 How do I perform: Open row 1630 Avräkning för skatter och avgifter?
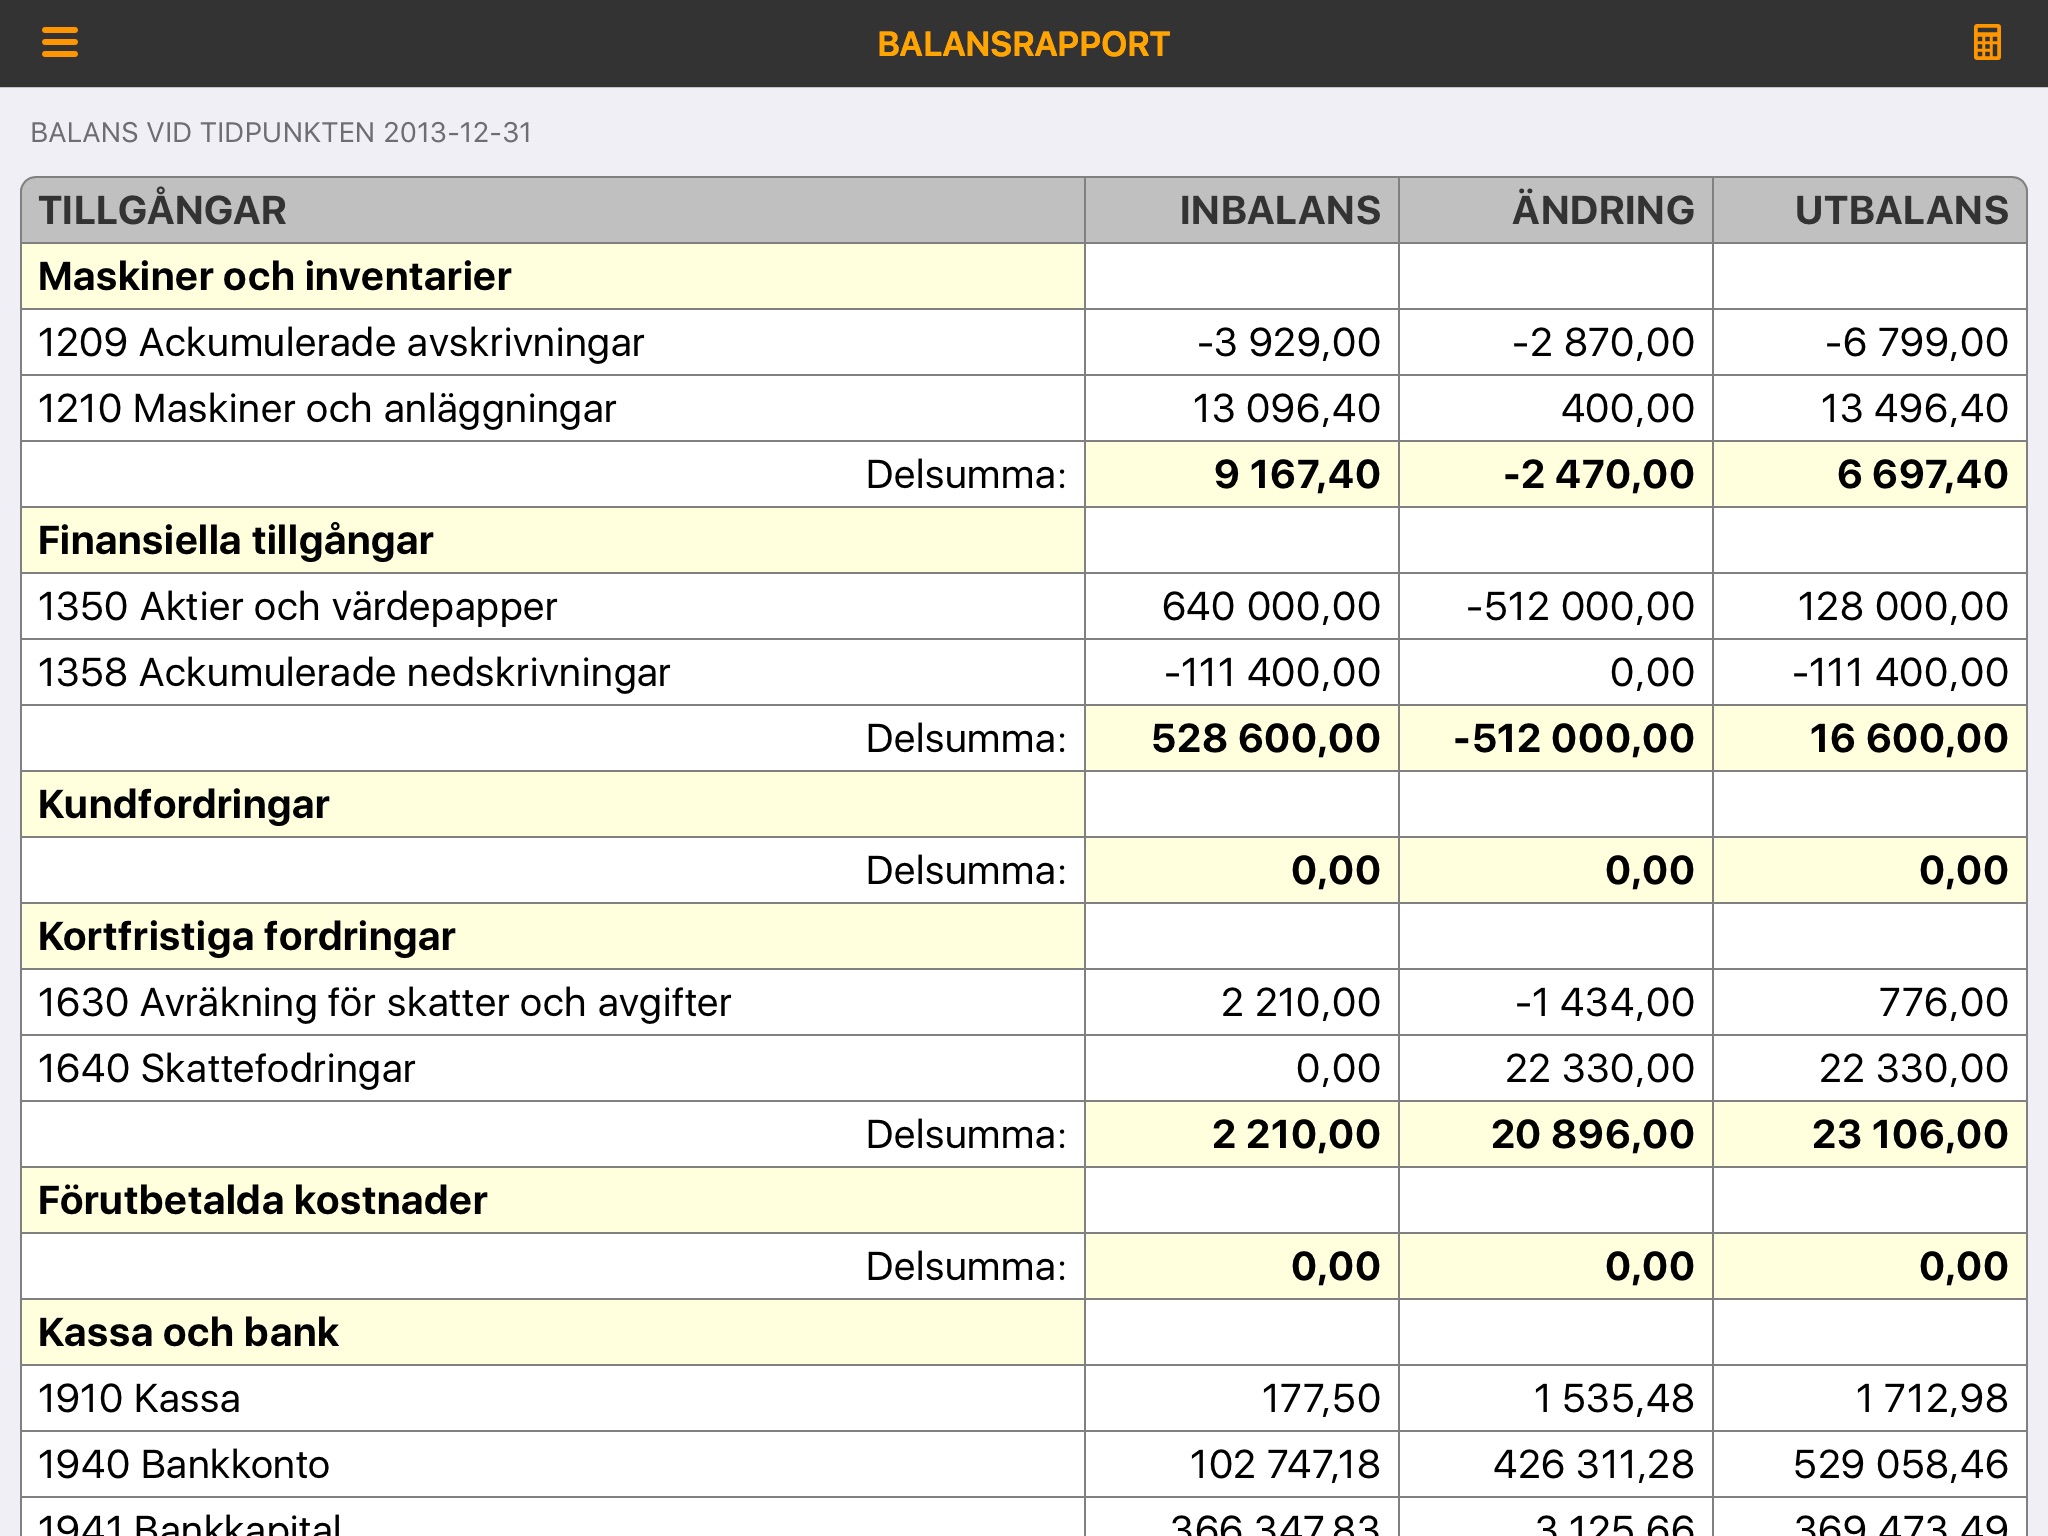[1024, 1002]
